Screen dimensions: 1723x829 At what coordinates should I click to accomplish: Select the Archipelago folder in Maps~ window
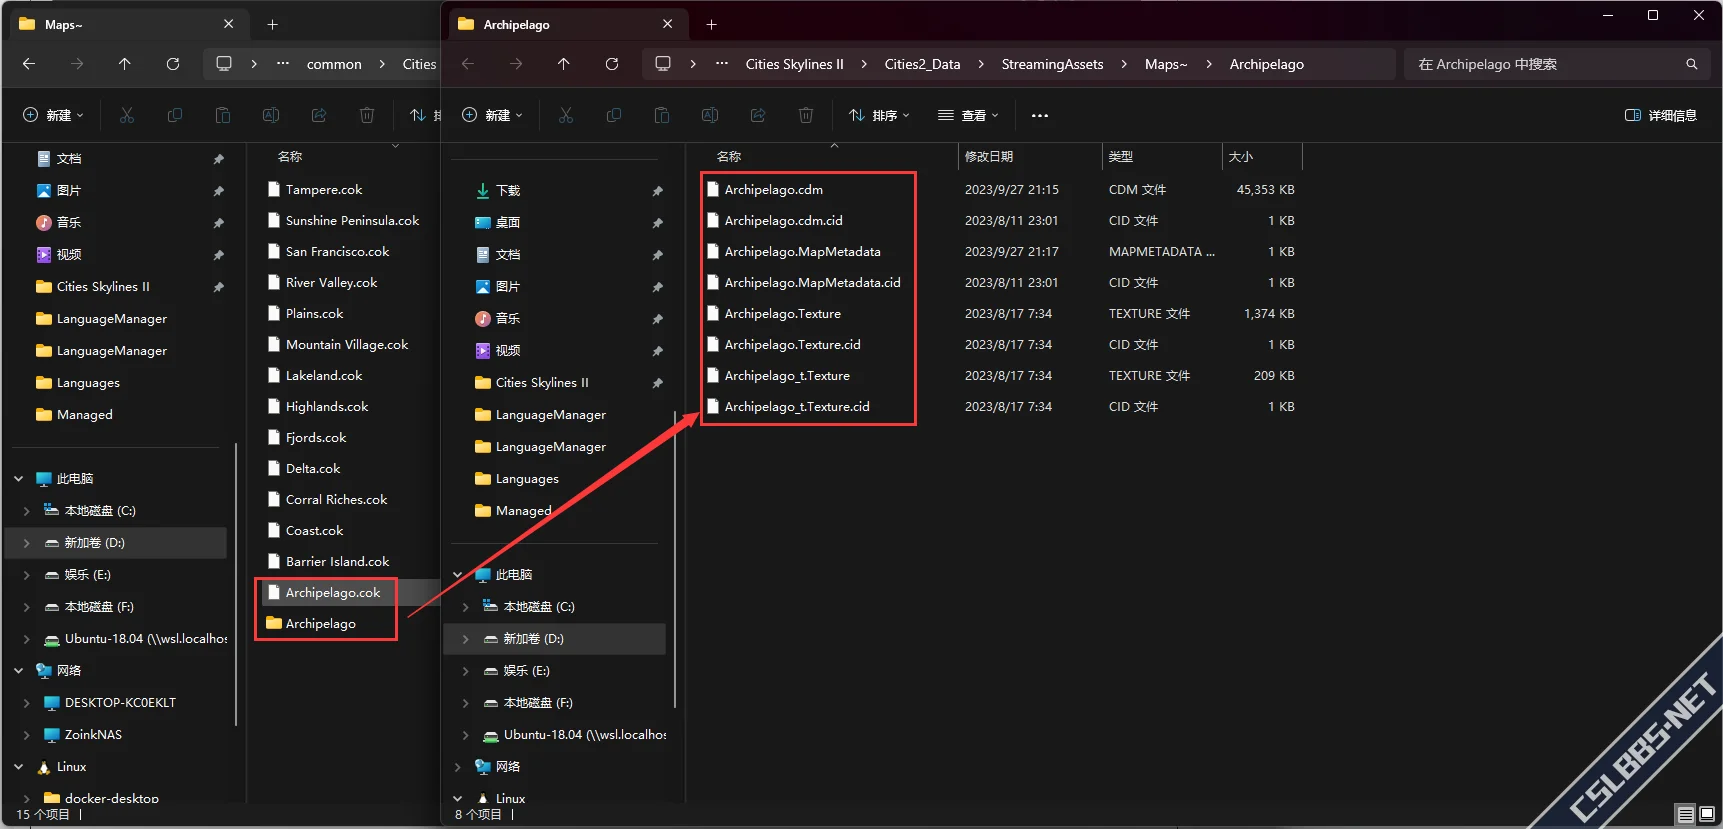coord(320,623)
